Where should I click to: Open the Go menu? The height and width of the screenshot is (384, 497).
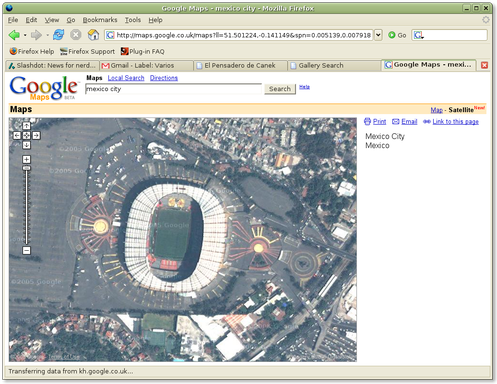tap(71, 20)
